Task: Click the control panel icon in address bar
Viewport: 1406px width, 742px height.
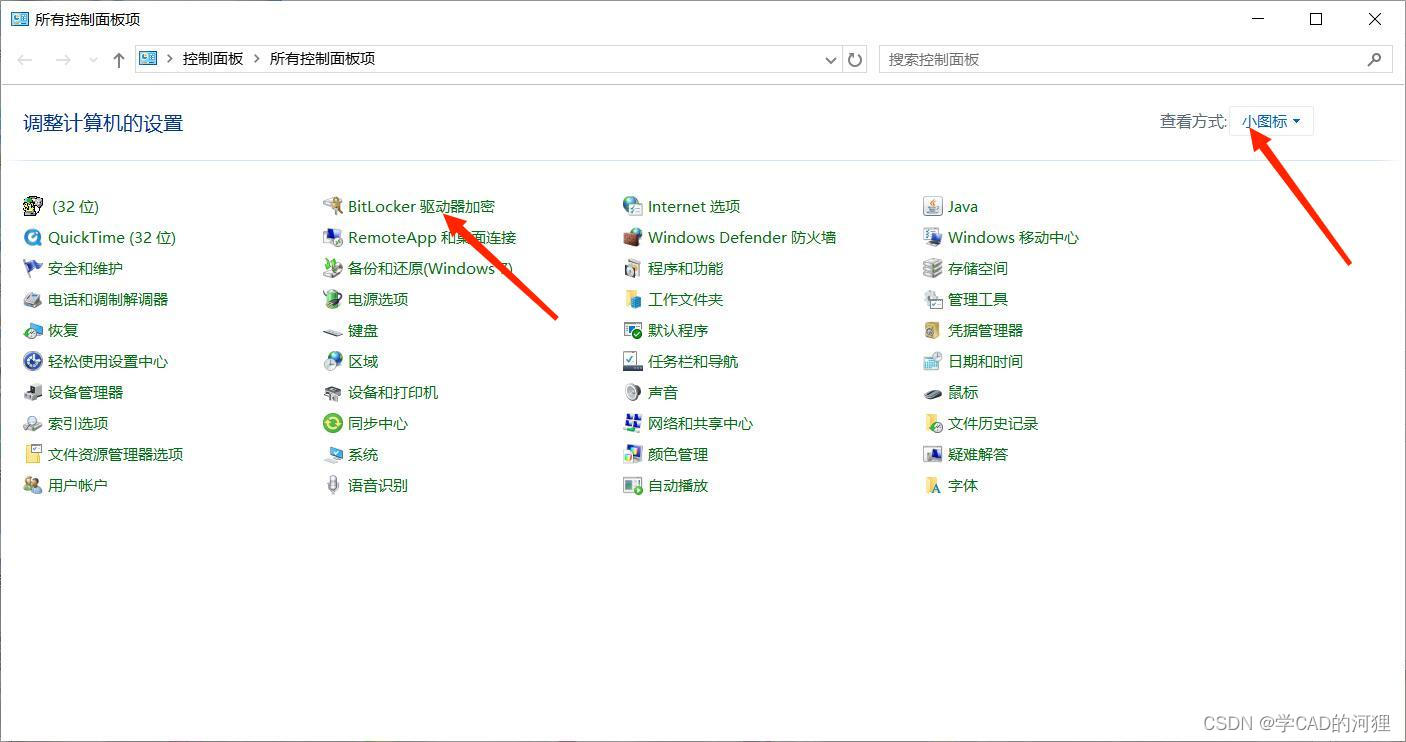Action: (148, 58)
